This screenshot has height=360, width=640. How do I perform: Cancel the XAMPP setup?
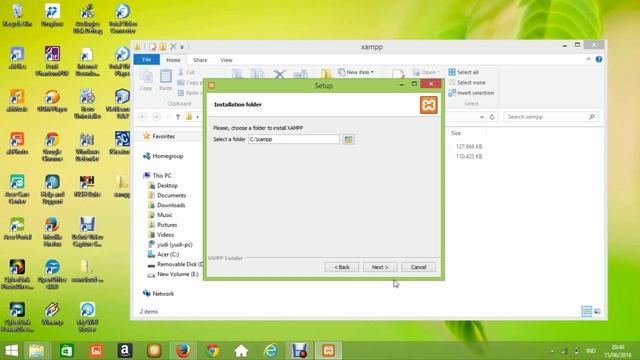(x=418, y=267)
